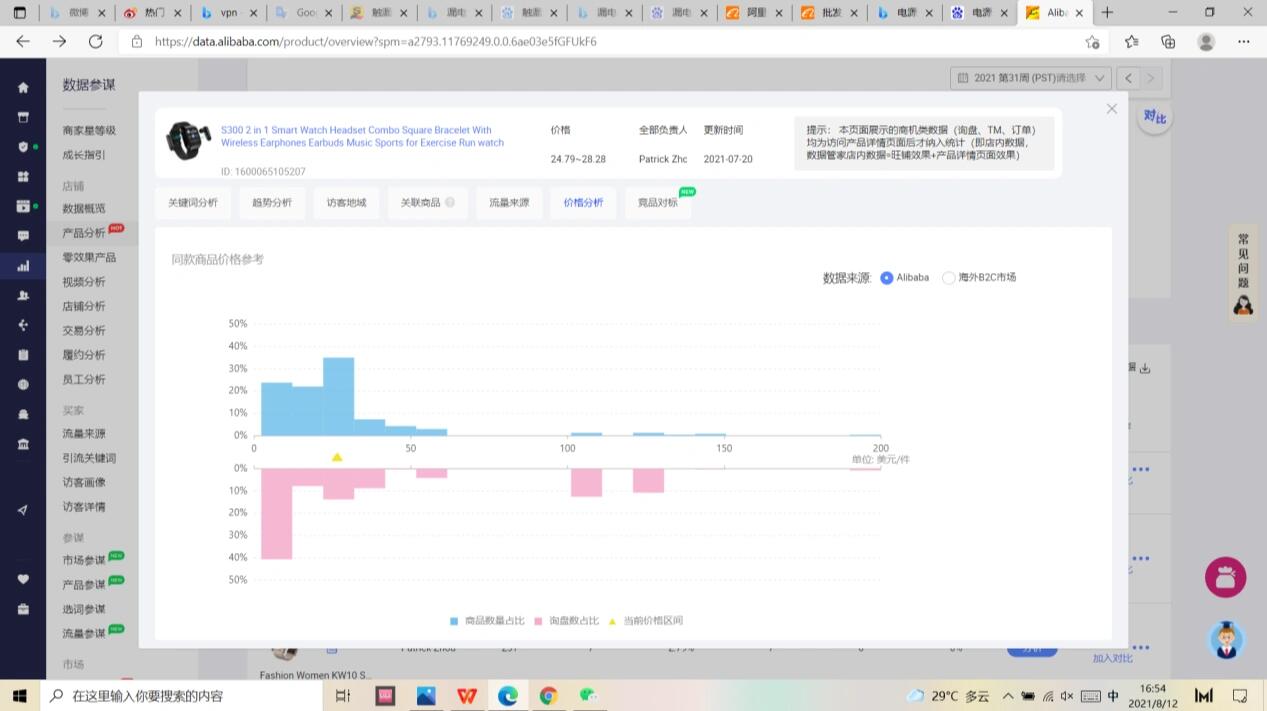1267x711 pixels.
Task: Open the chat message icon in the sidebar
Action: (23, 236)
